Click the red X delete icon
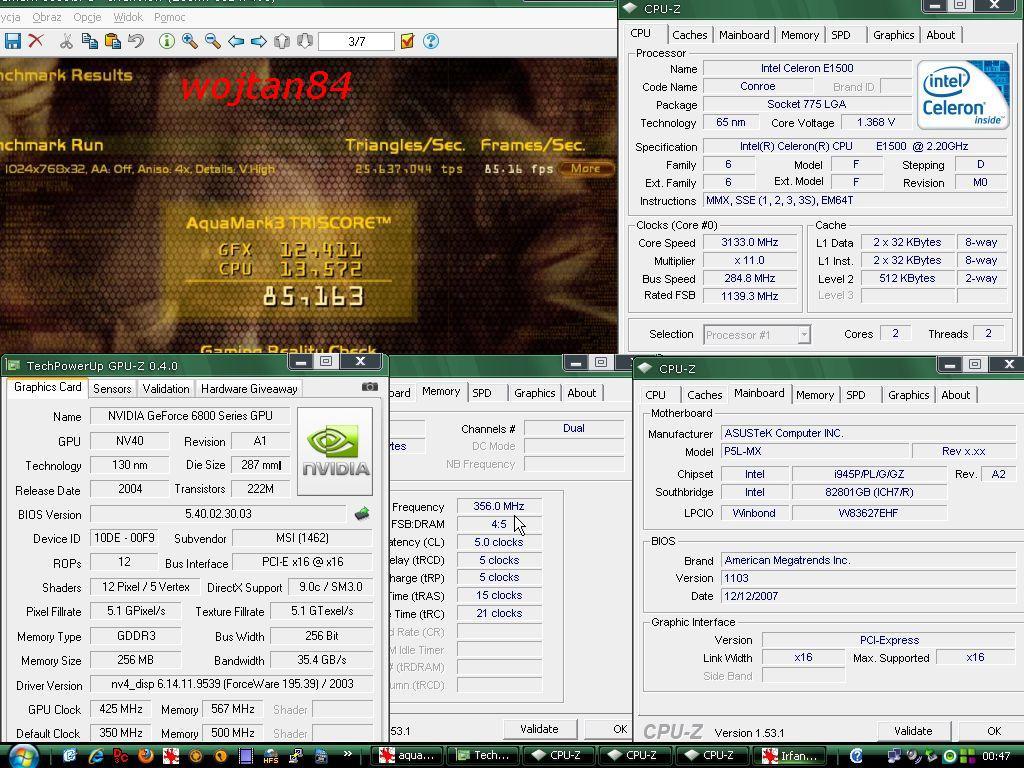1024x768 pixels. tap(36, 41)
